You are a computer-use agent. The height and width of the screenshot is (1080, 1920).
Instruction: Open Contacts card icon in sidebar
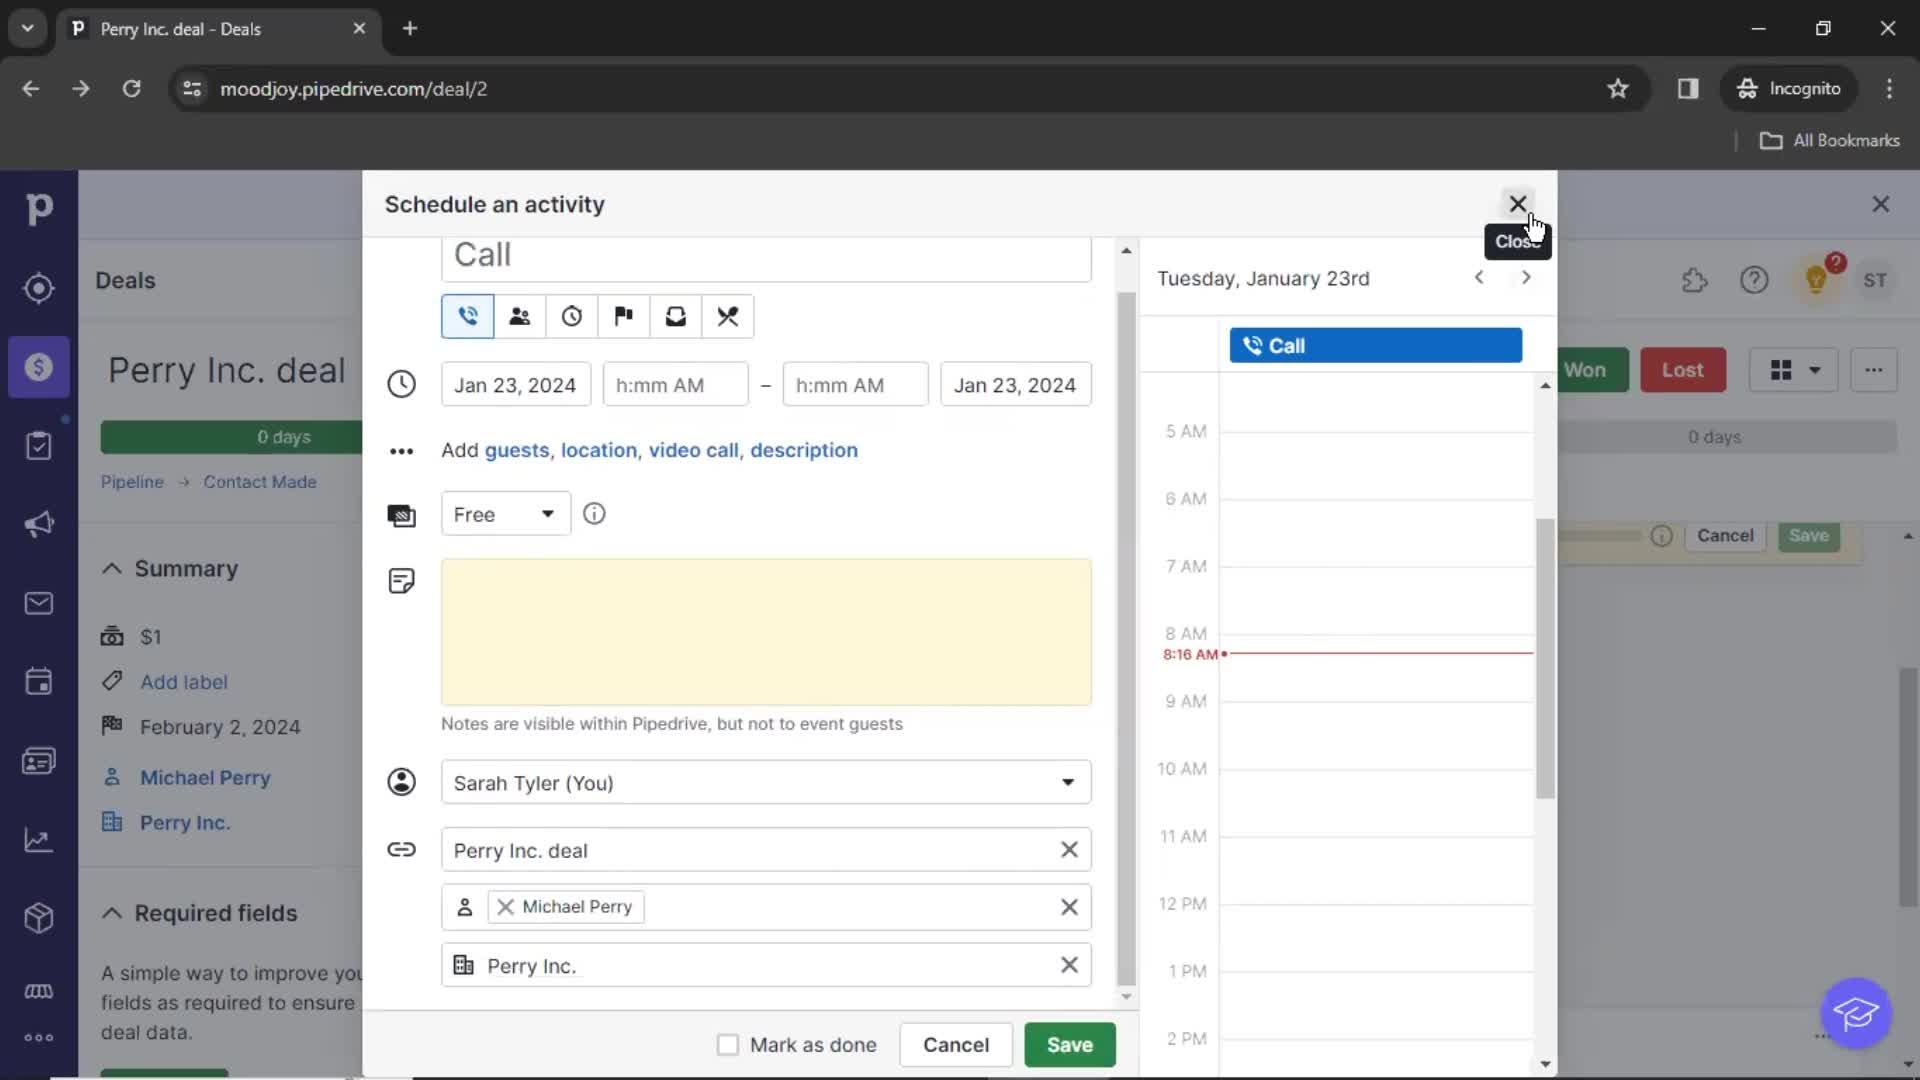(39, 761)
